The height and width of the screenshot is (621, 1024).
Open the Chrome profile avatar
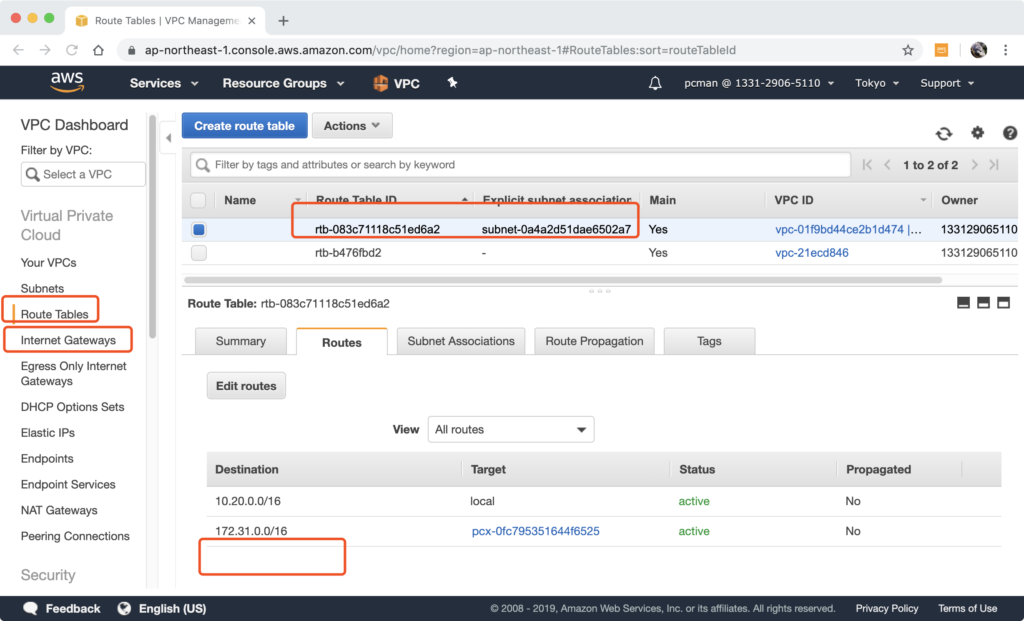click(x=978, y=50)
